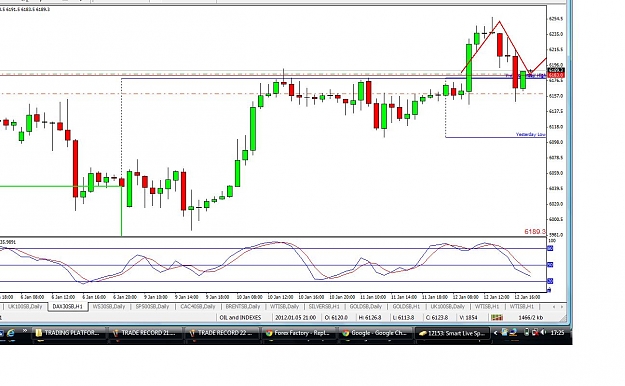Open the SPS00SB,Daily chart tab
625x386 pixels.
pos(152,306)
